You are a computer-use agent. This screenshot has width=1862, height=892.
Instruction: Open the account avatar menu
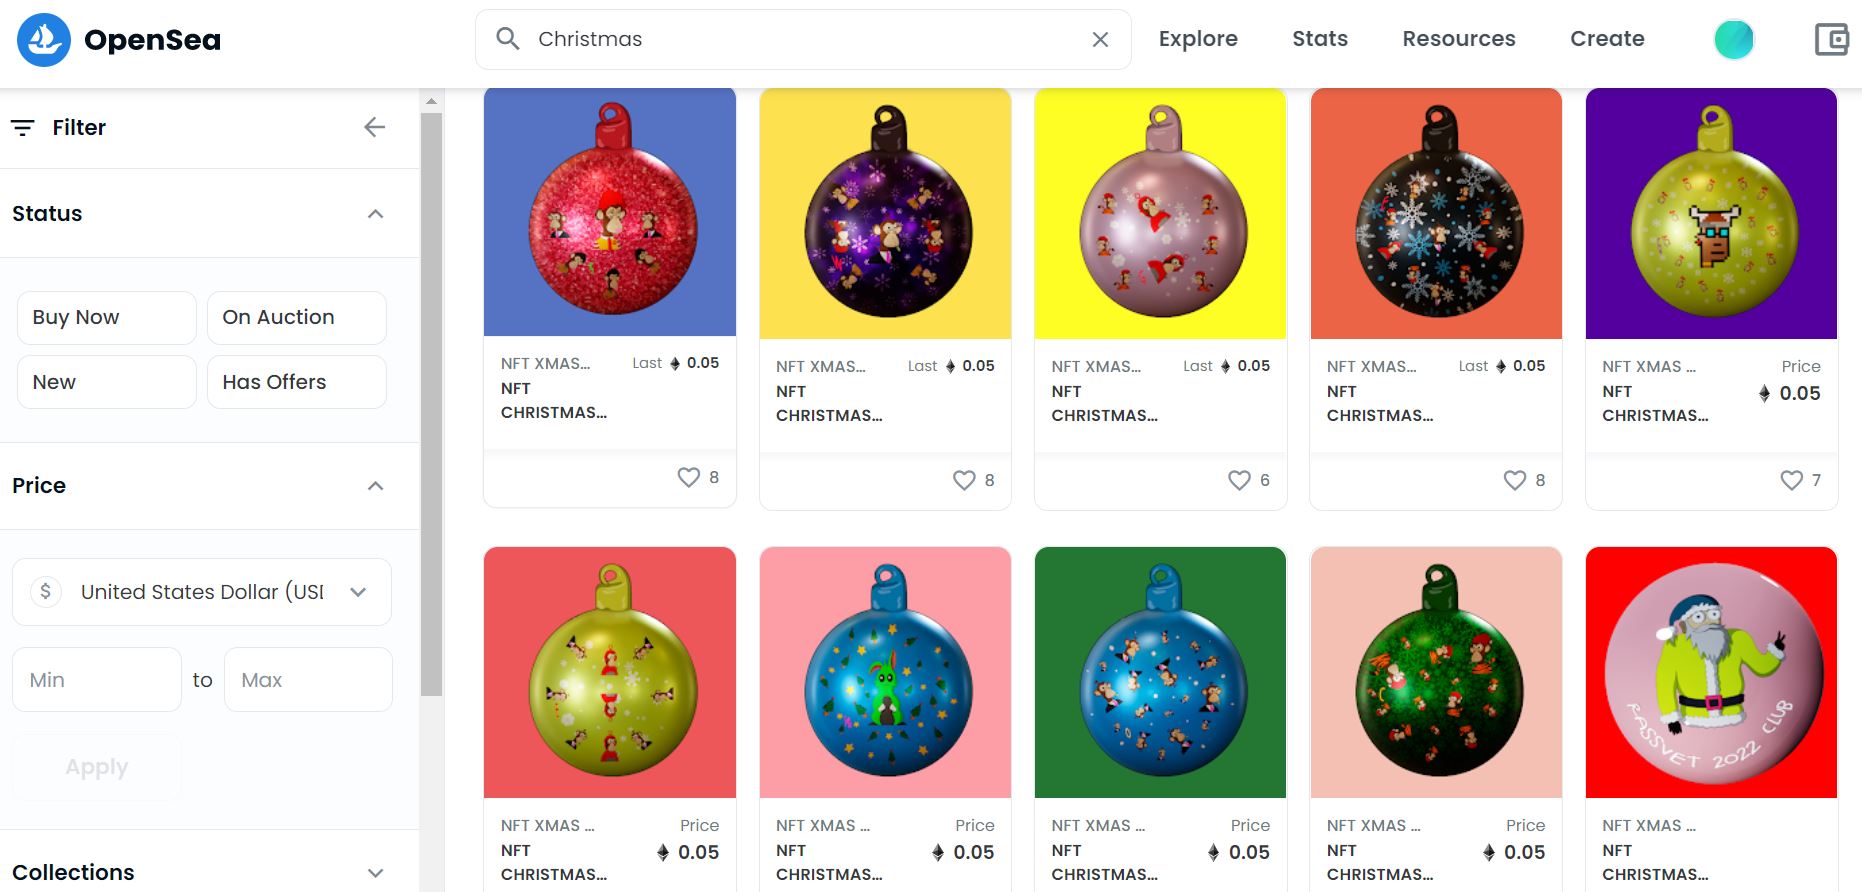click(1734, 39)
